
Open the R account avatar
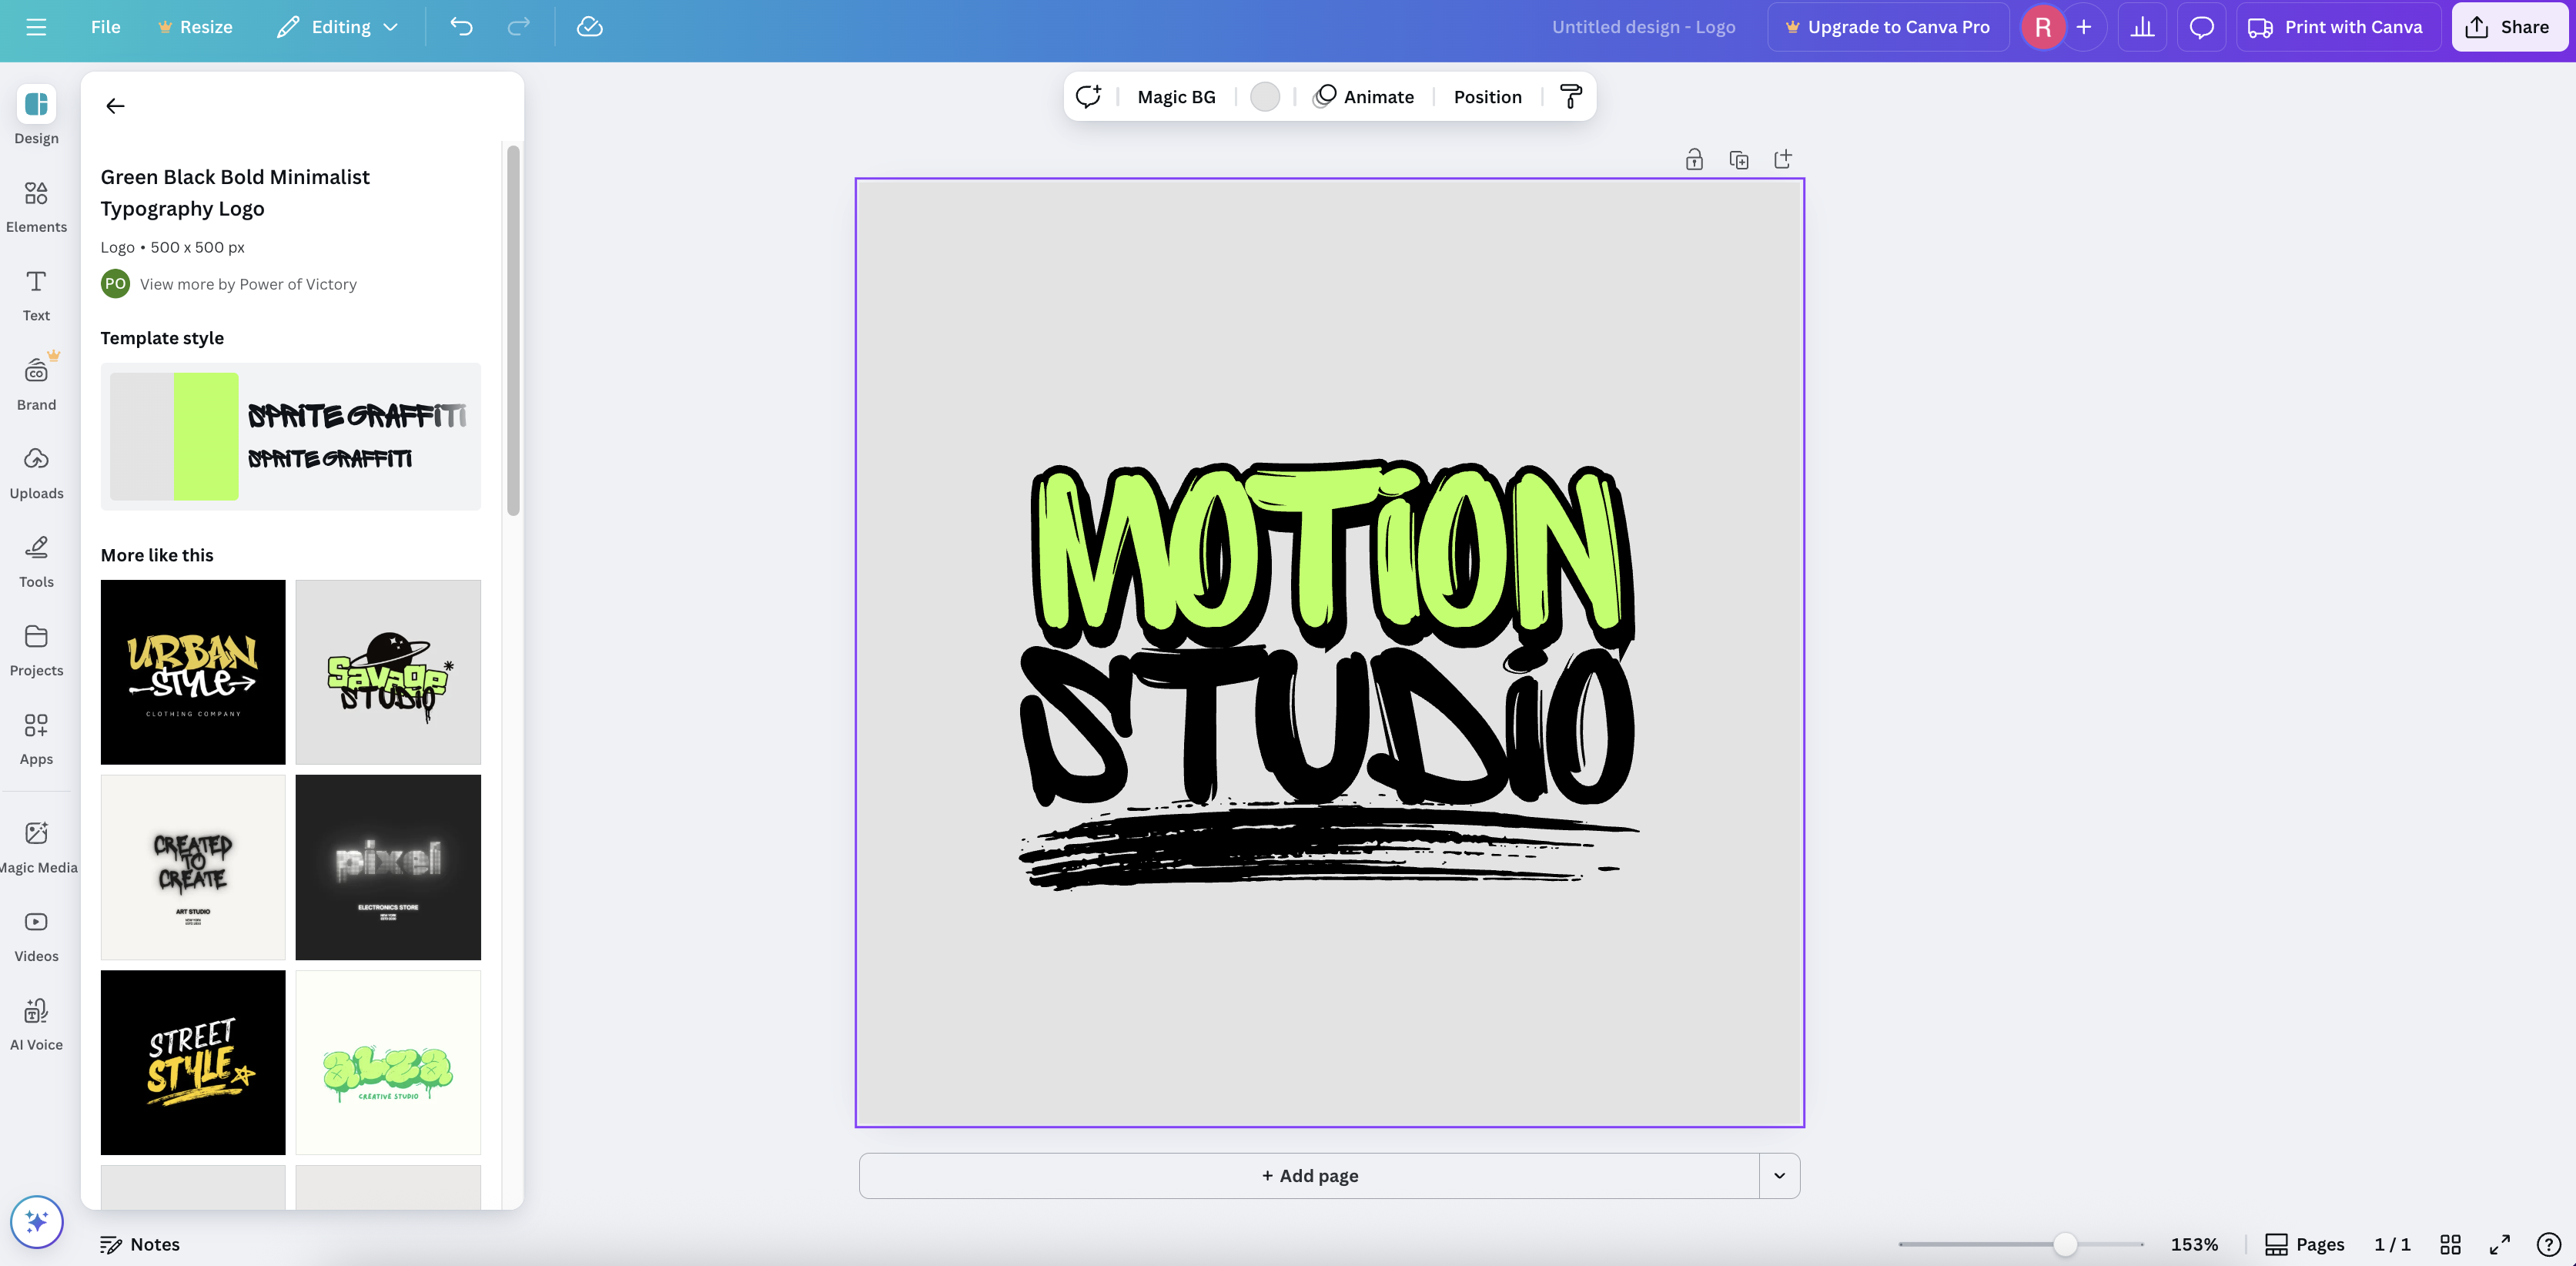(2042, 27)
